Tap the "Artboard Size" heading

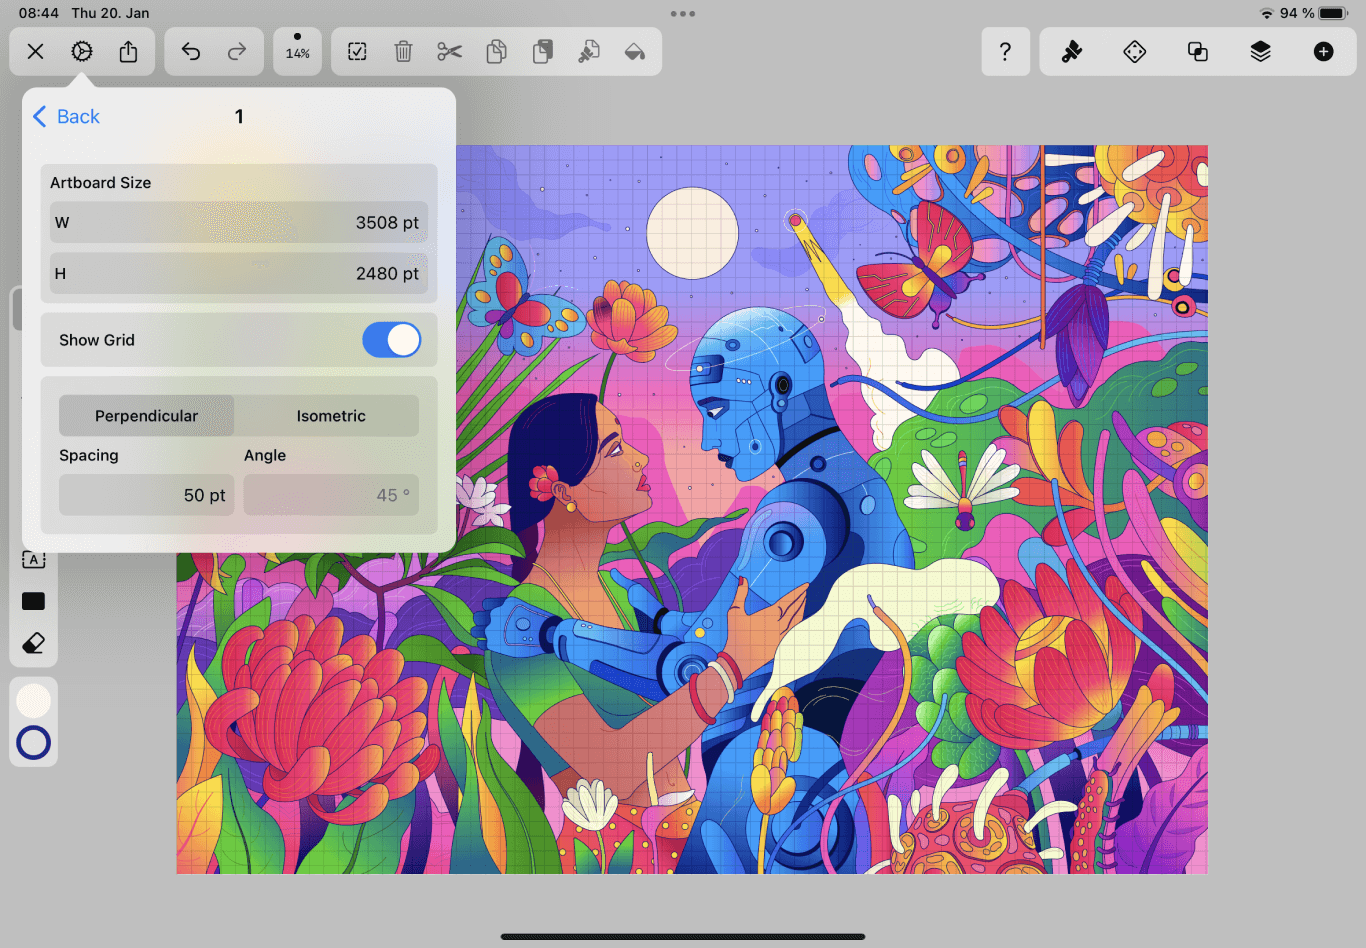point(101,183)
